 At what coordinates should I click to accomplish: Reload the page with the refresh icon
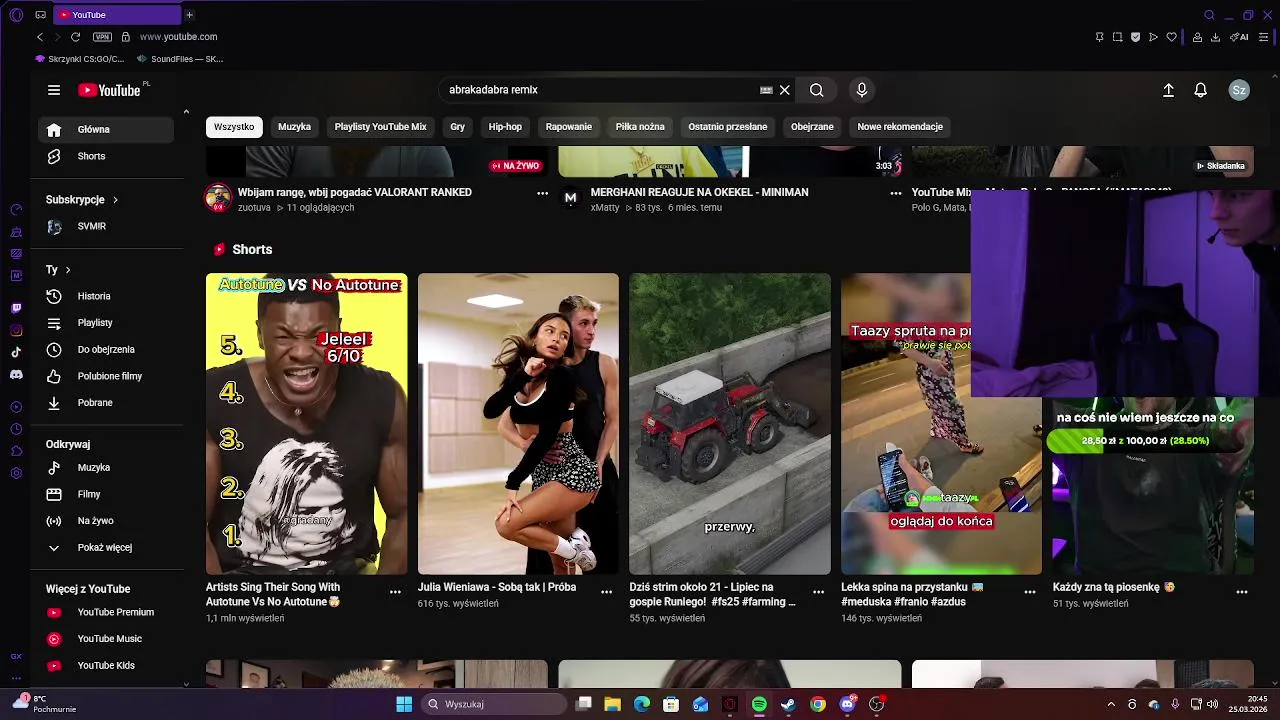coord(75,37)
